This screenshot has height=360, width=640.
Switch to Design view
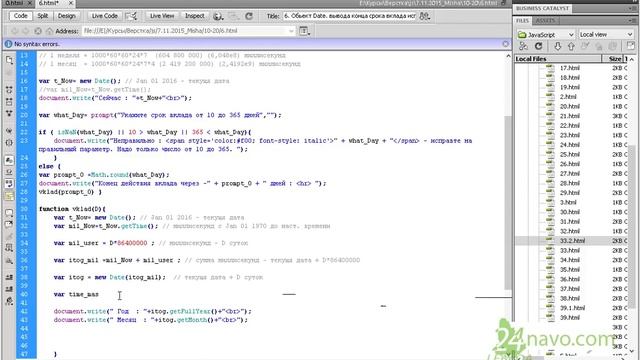(x=67, y=16)
